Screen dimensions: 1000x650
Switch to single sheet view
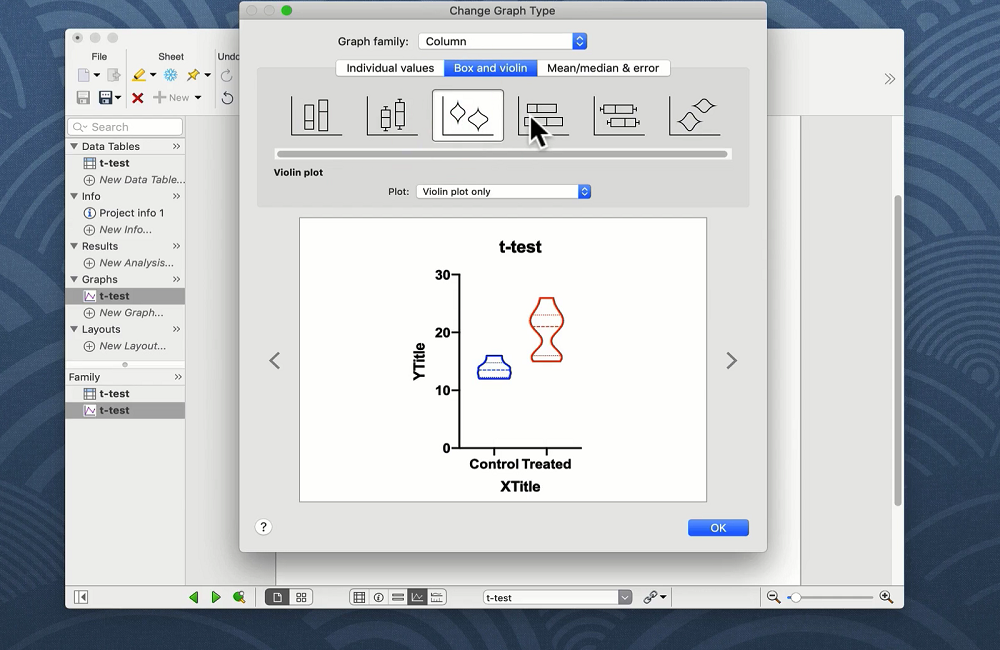point(277,597)
